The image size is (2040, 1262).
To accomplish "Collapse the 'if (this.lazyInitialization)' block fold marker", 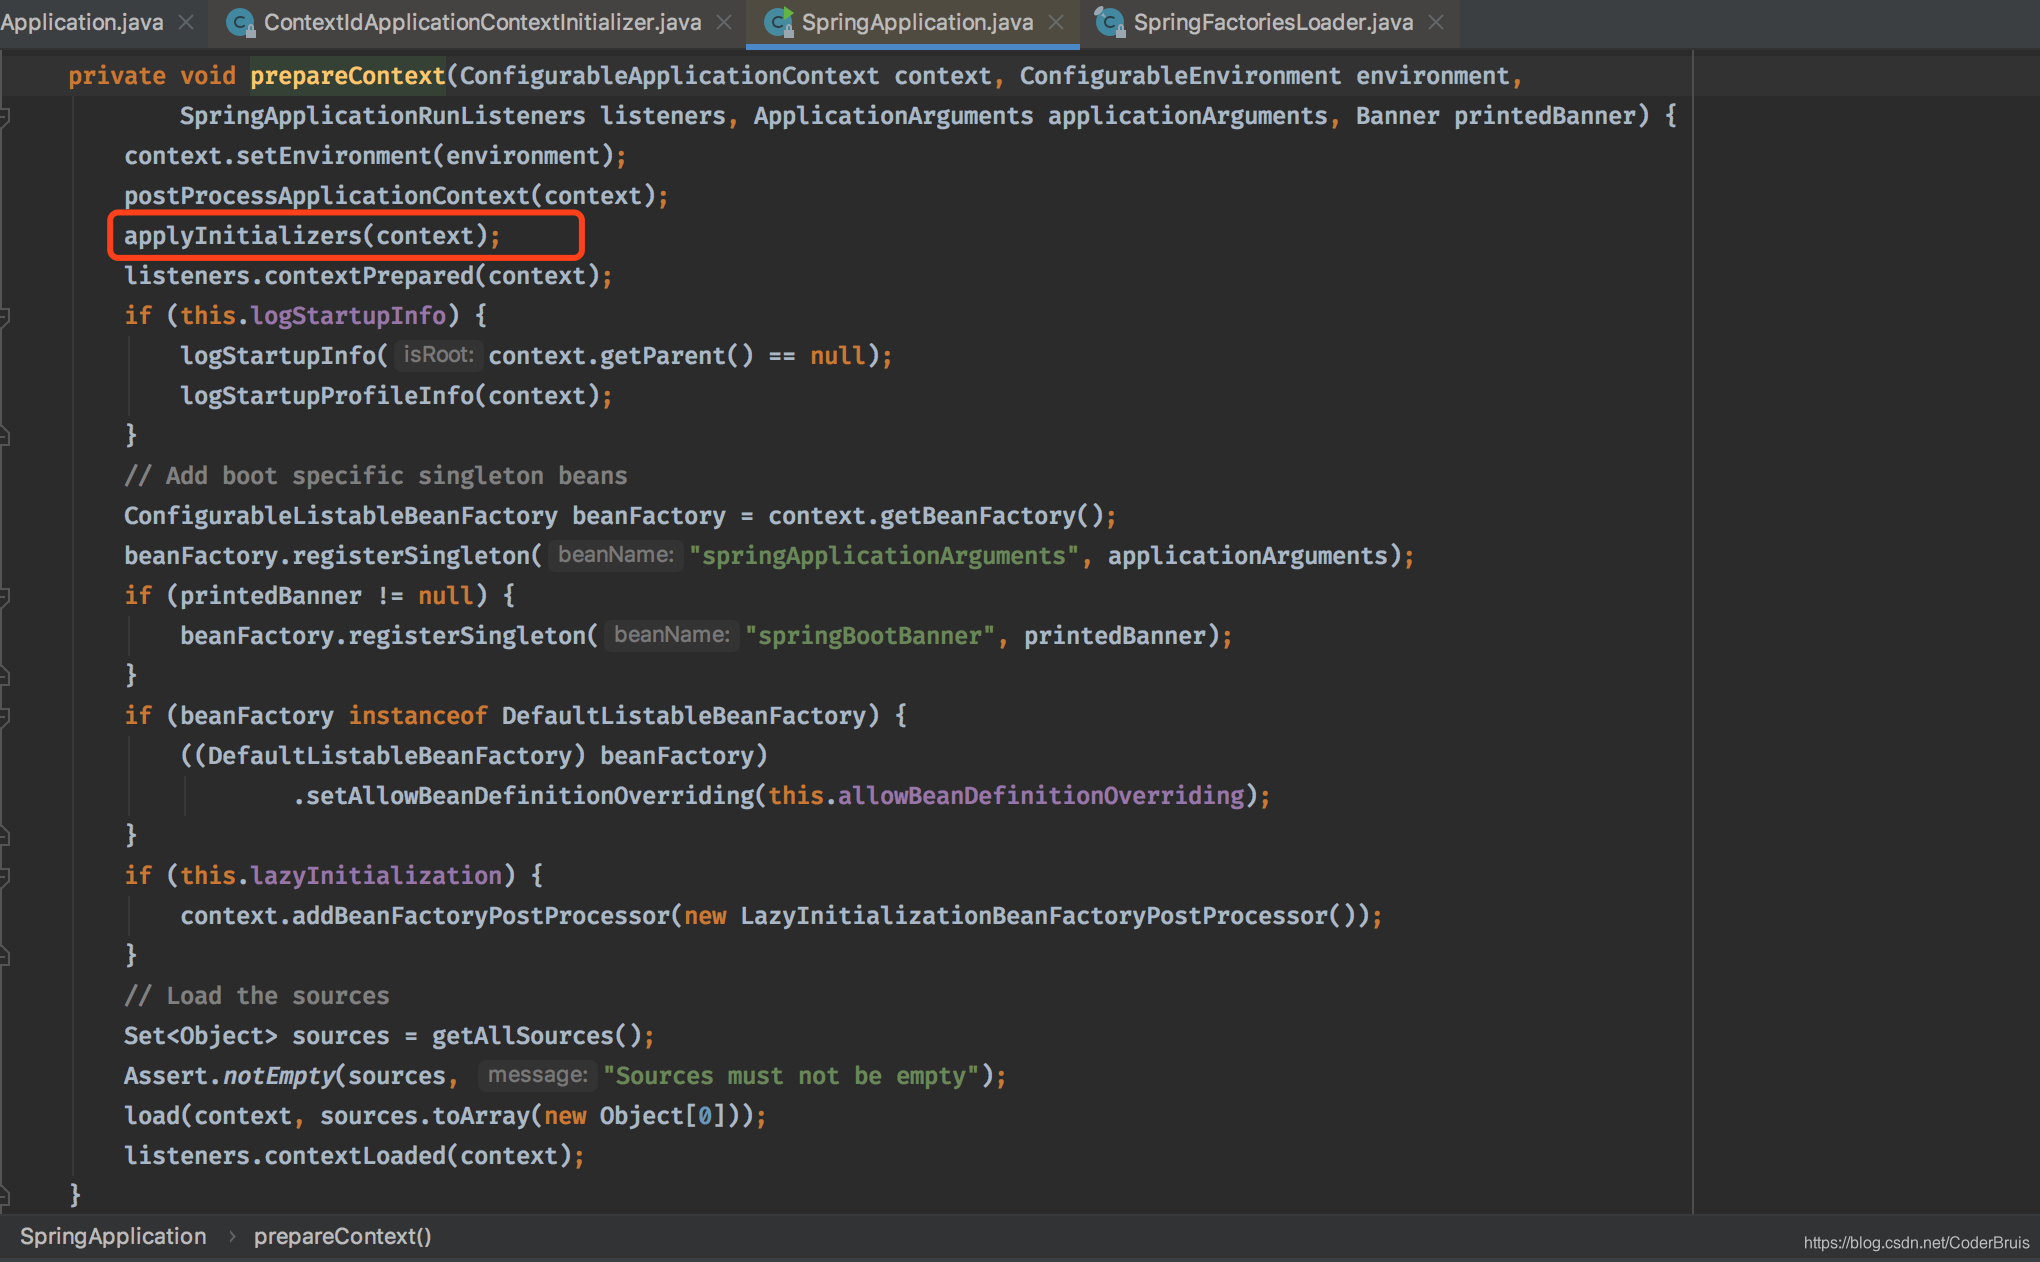I will 5,876.
